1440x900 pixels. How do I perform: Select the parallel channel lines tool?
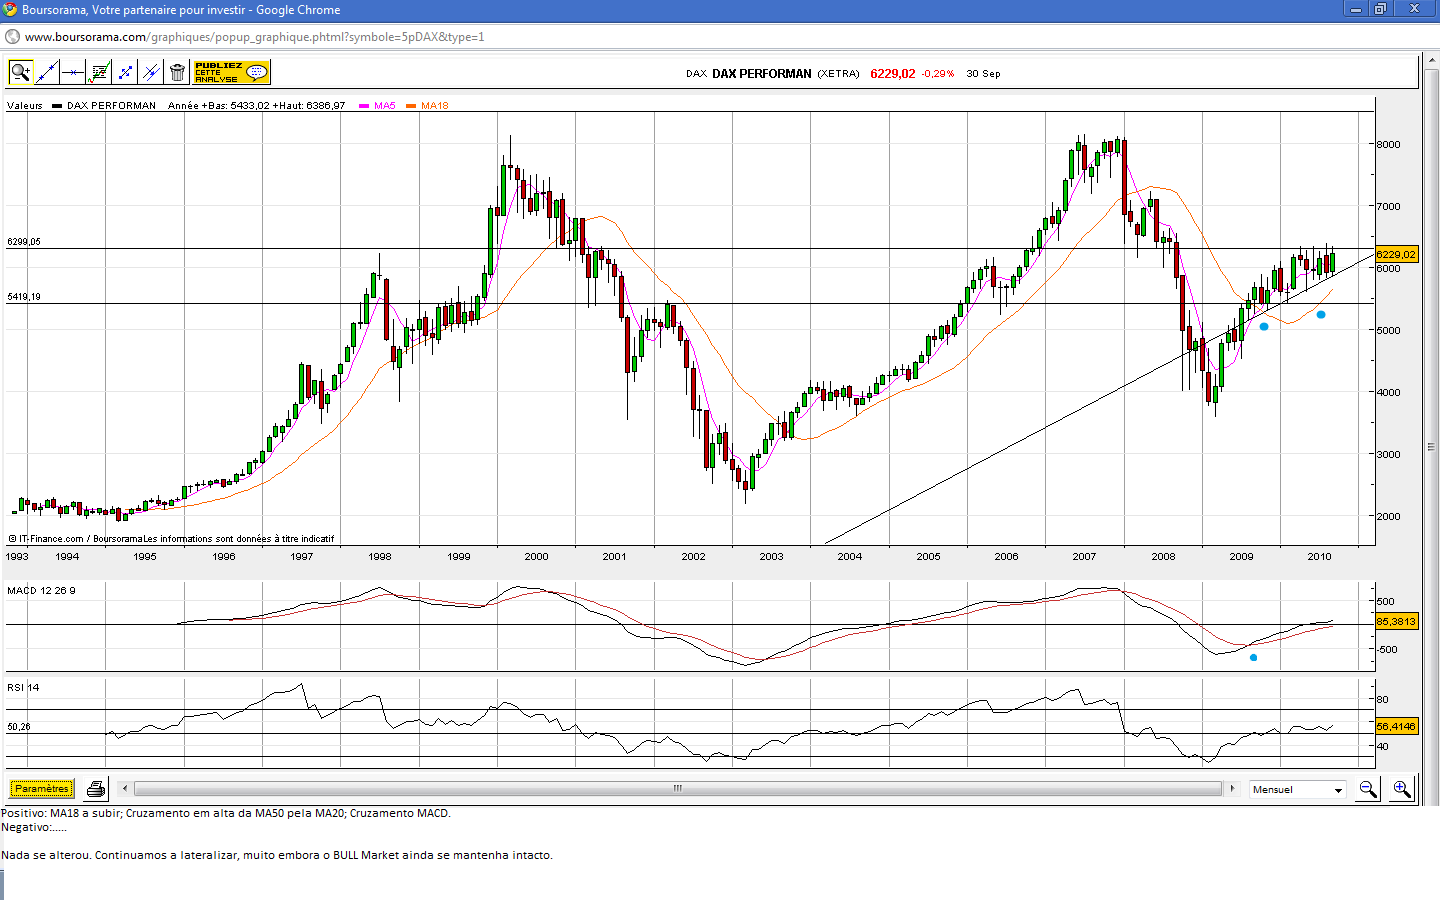(151, 72)
